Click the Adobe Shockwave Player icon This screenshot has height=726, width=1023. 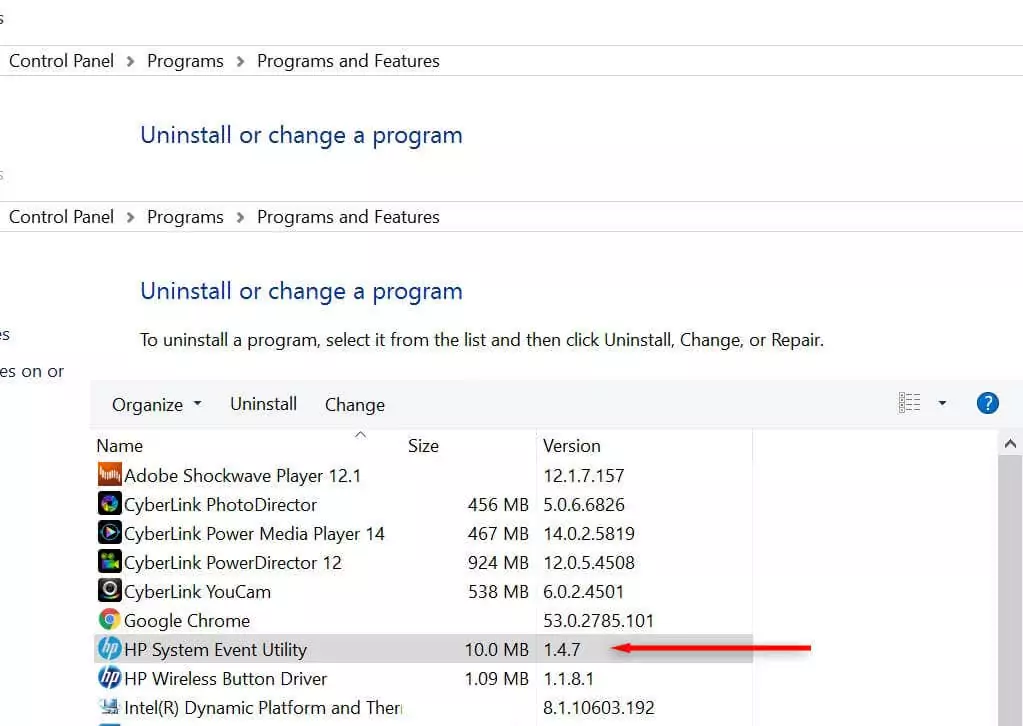[x=110, y=474]
